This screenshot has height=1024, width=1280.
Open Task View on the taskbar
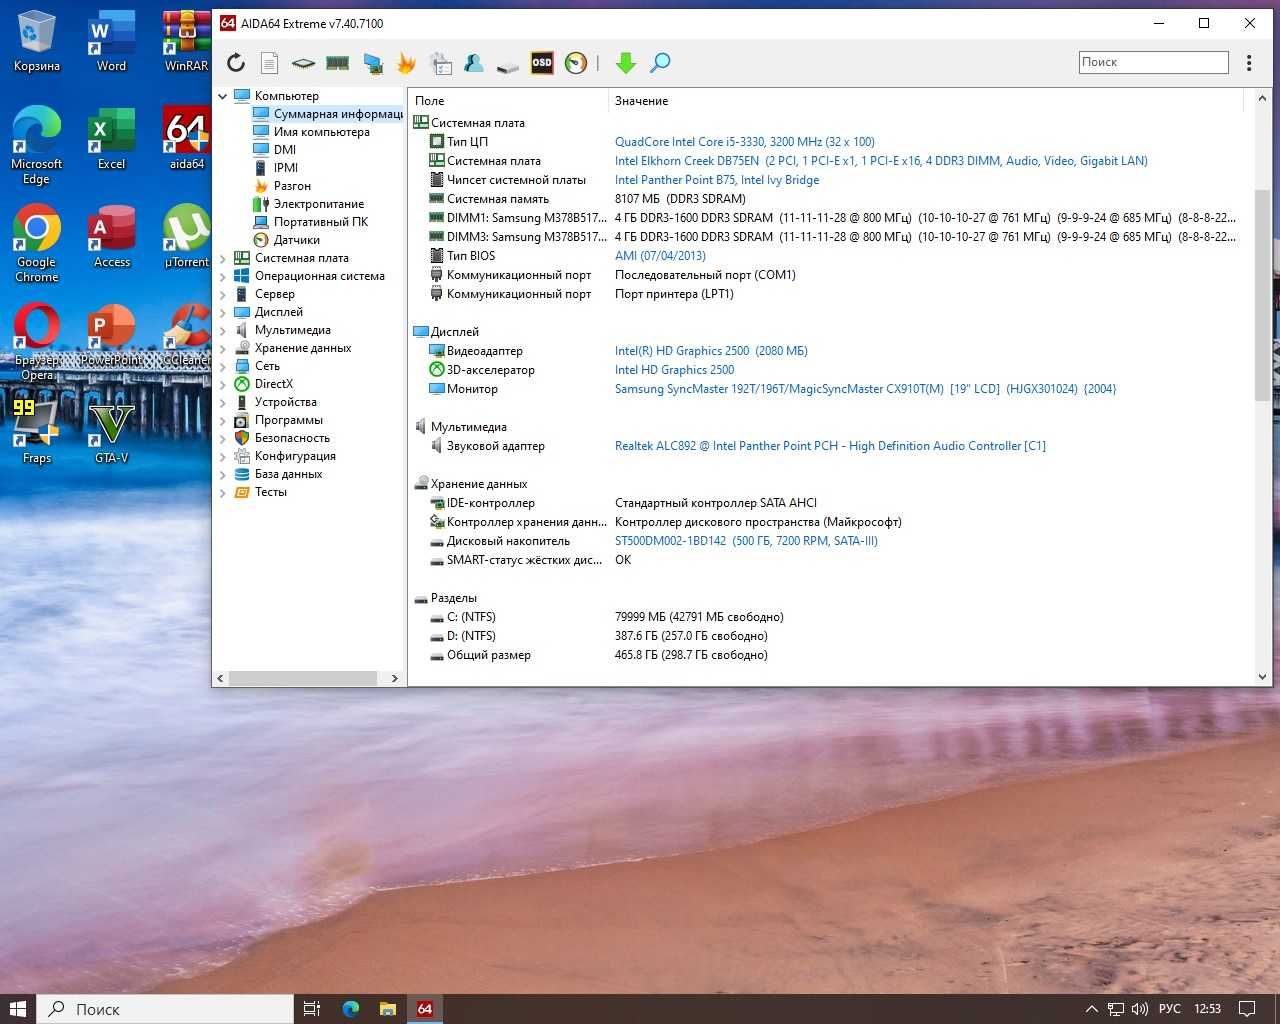312,1009
